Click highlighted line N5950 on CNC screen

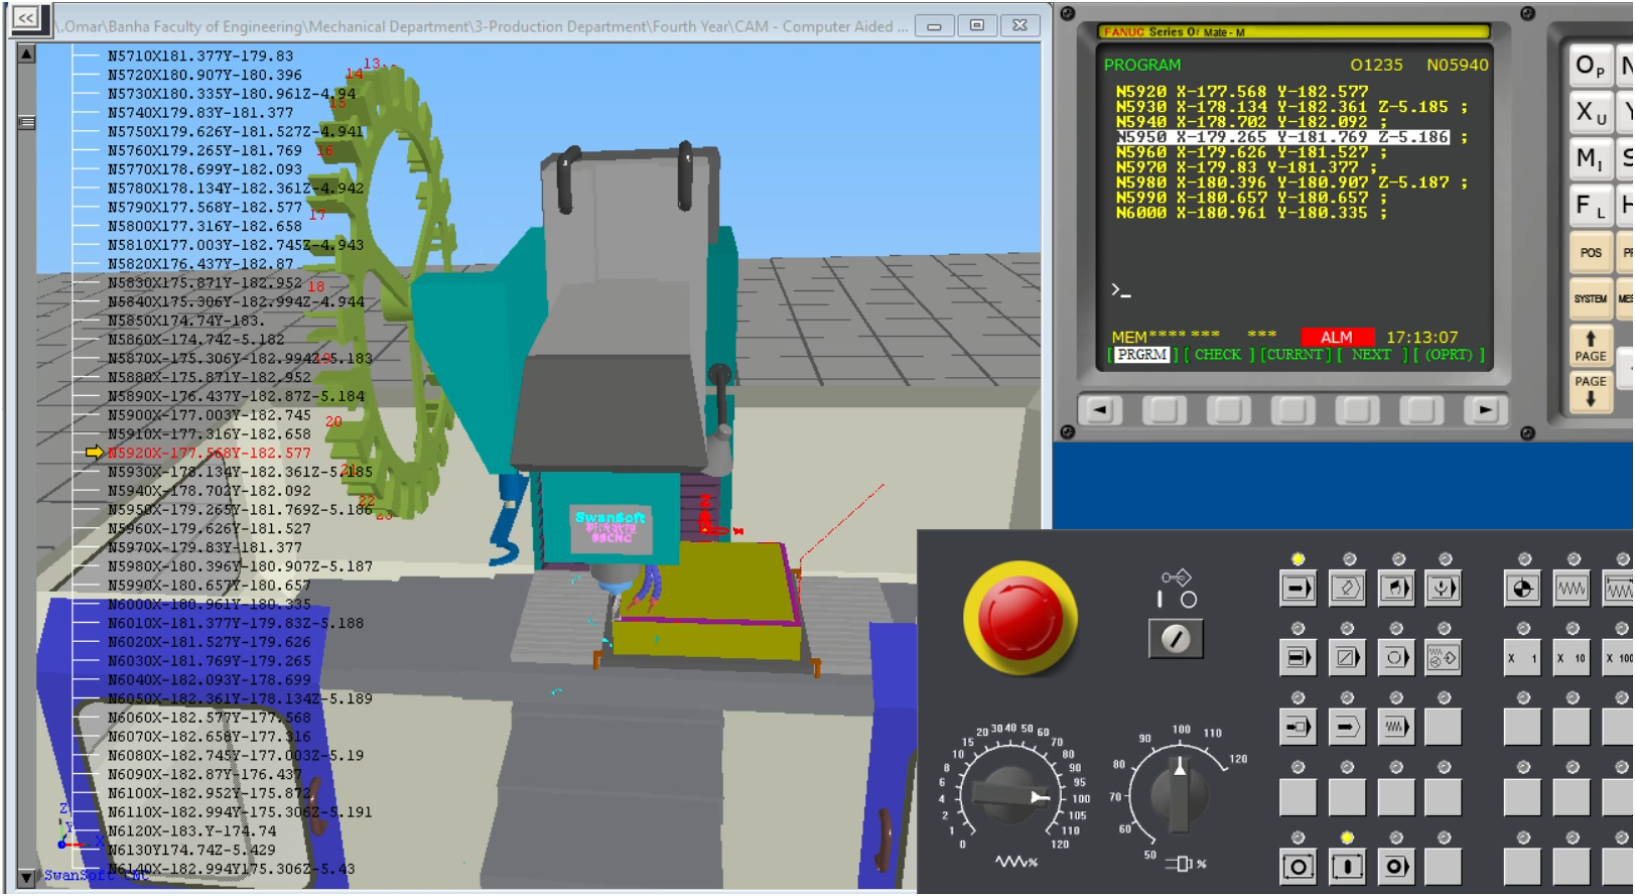point(1282,137)
